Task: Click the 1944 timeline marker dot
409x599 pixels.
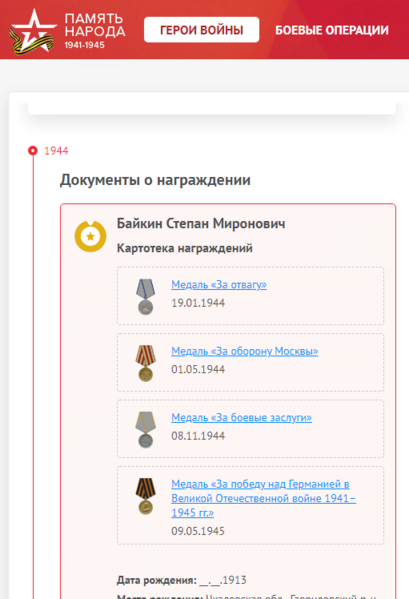Action: point(33,151)
